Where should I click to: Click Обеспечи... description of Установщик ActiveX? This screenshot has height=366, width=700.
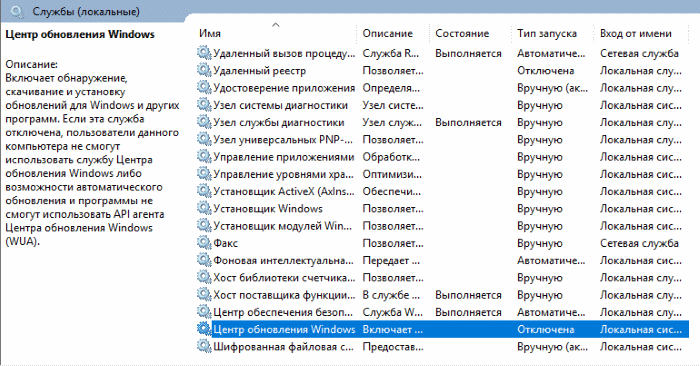click(391, 191)
